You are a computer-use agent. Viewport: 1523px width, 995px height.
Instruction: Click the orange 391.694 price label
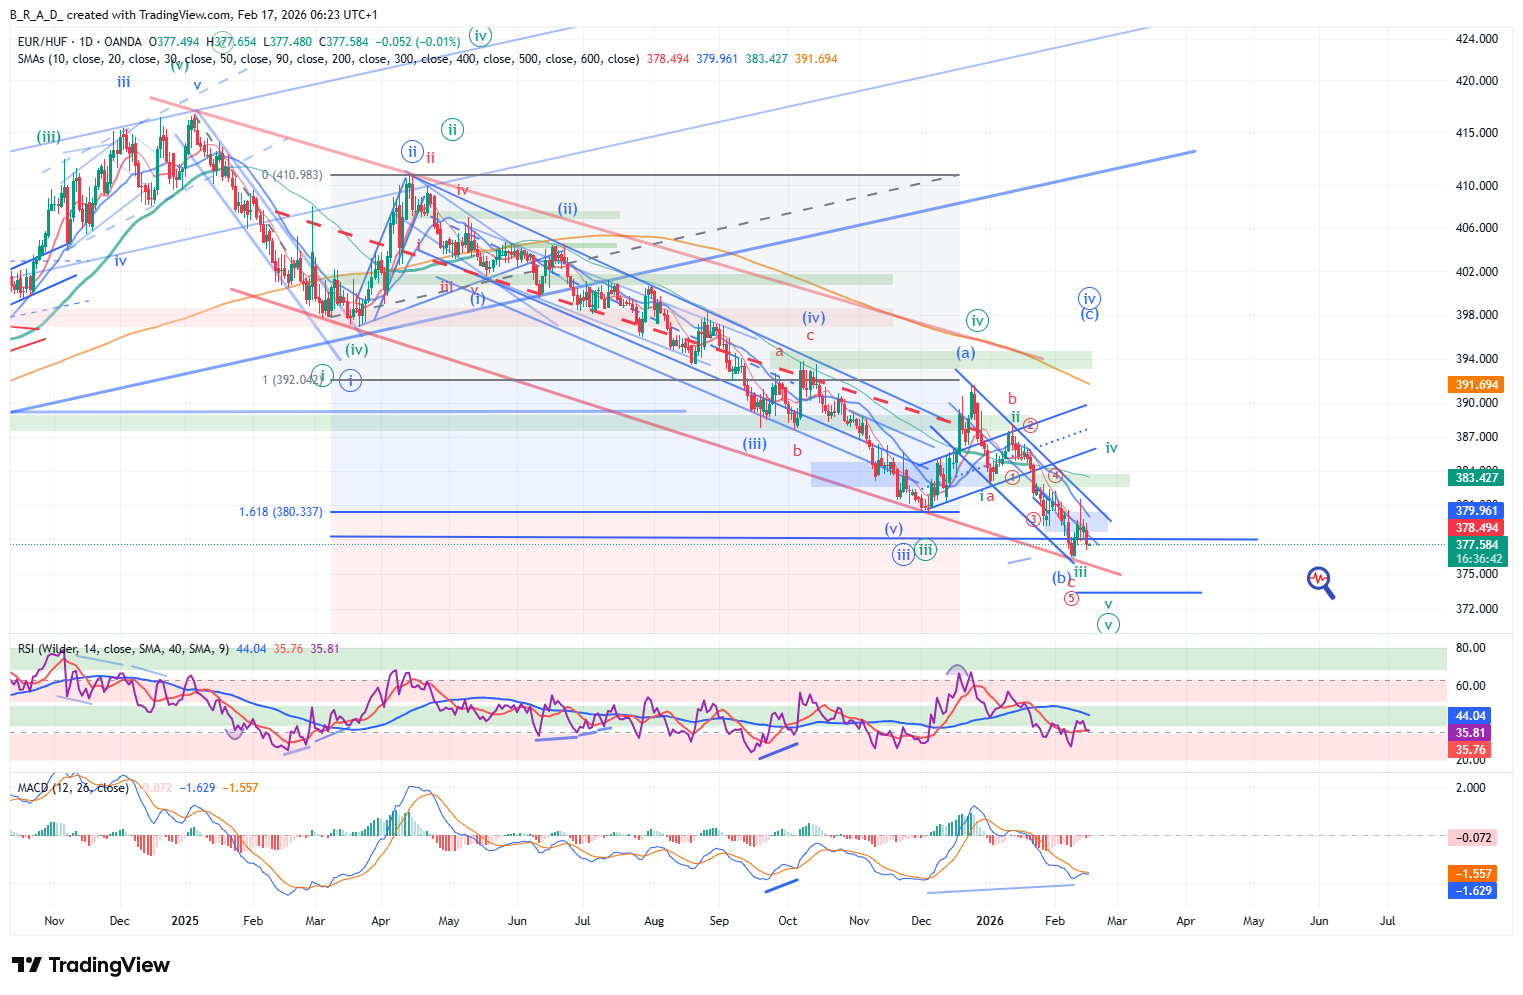(1476, 385)
